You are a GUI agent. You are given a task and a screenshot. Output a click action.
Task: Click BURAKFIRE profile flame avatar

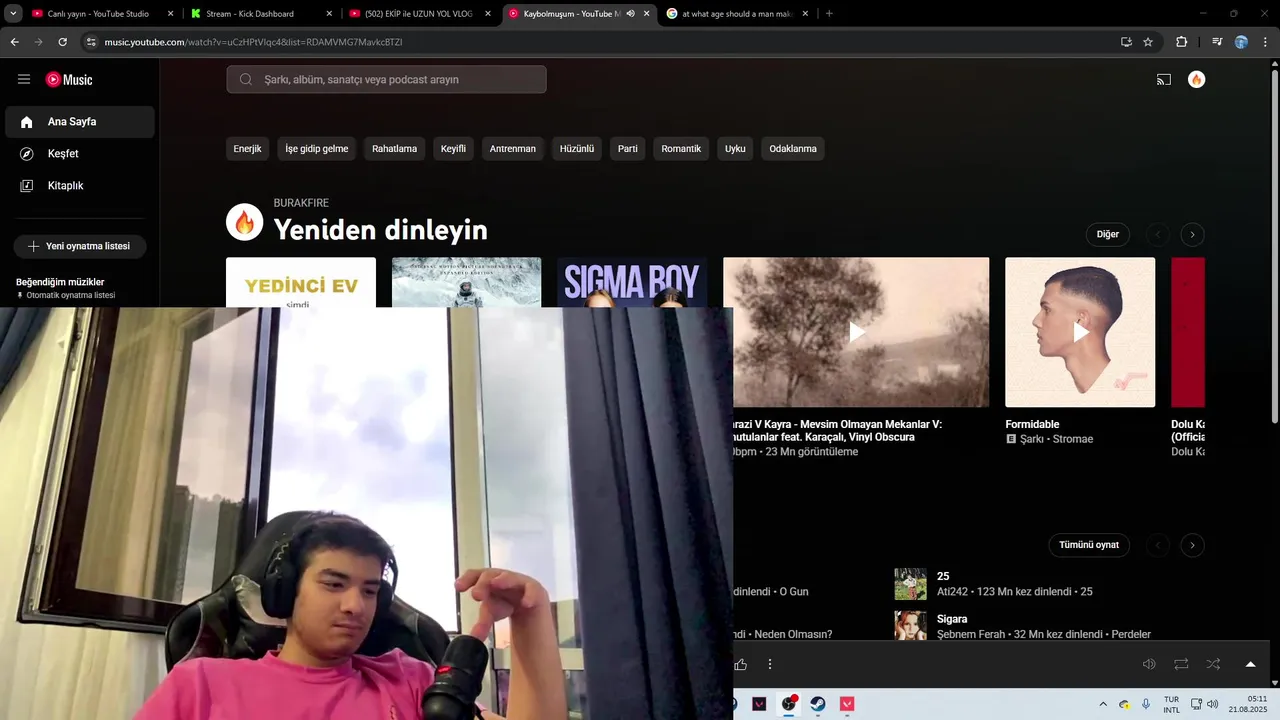point(245,222)
